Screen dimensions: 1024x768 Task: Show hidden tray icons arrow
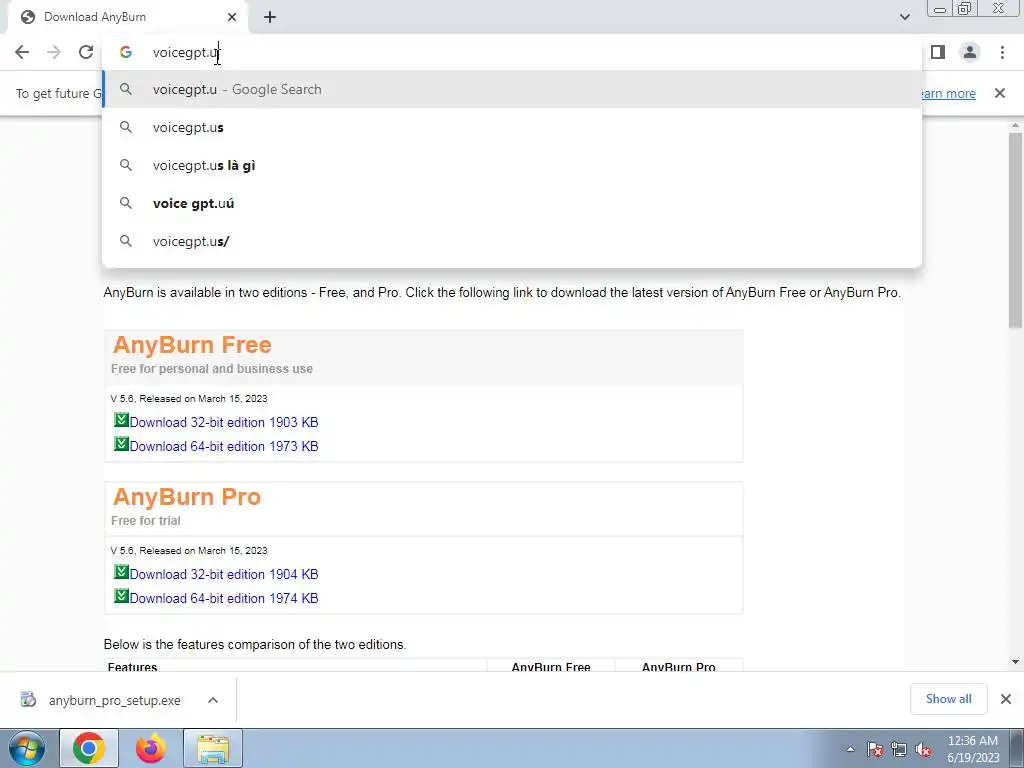click(850, 750)
